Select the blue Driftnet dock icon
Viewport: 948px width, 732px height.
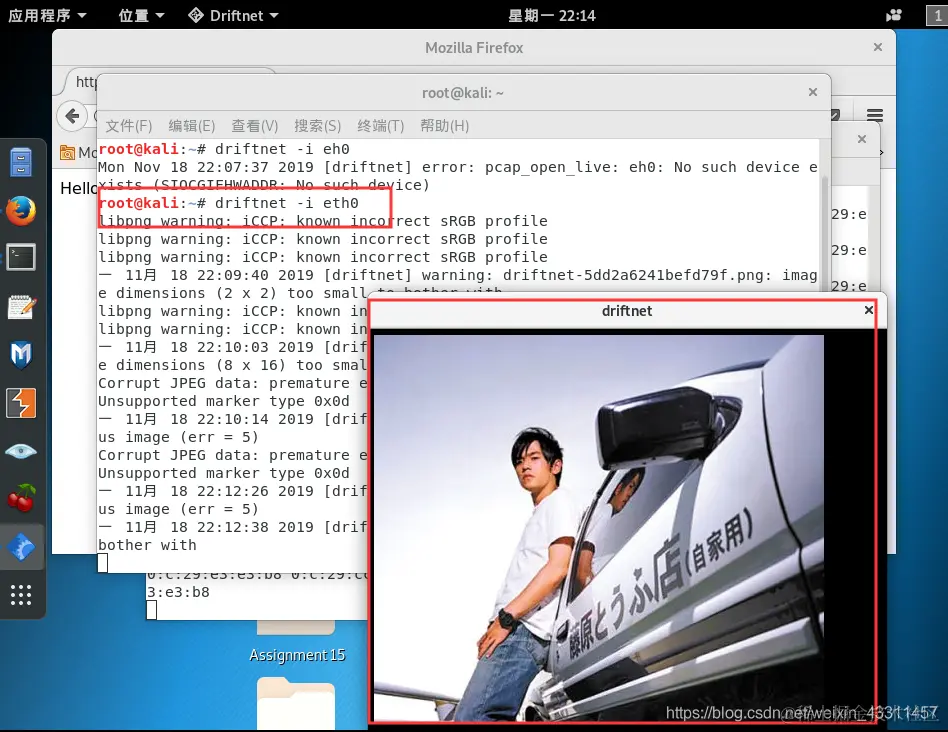coord(21,547)
